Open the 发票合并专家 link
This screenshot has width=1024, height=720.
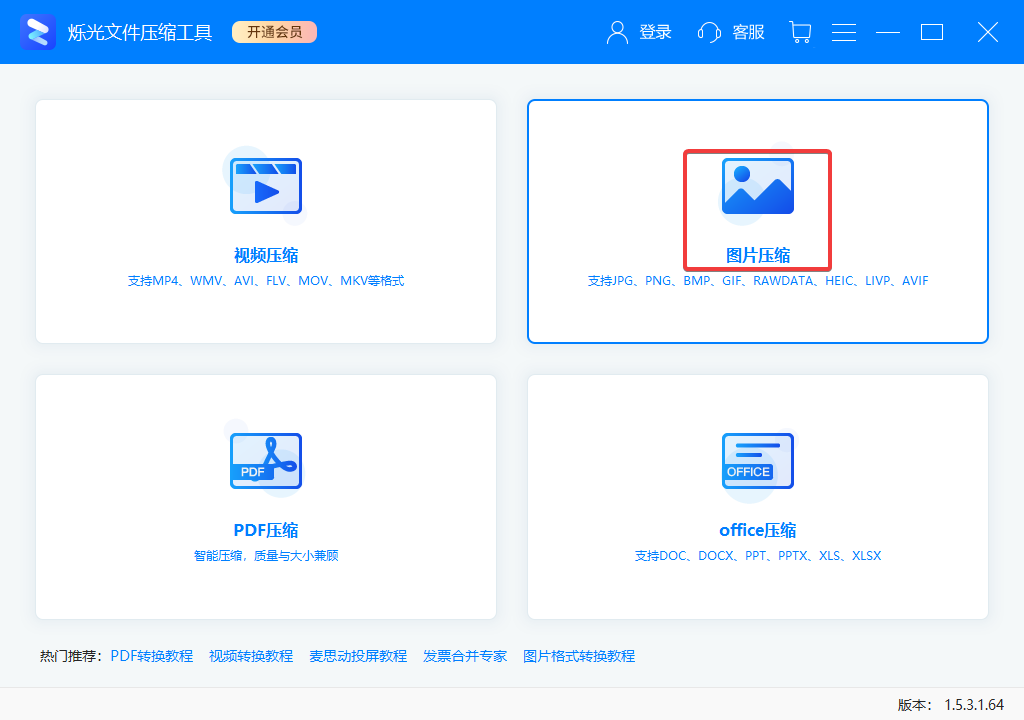(x=465, y=655)
